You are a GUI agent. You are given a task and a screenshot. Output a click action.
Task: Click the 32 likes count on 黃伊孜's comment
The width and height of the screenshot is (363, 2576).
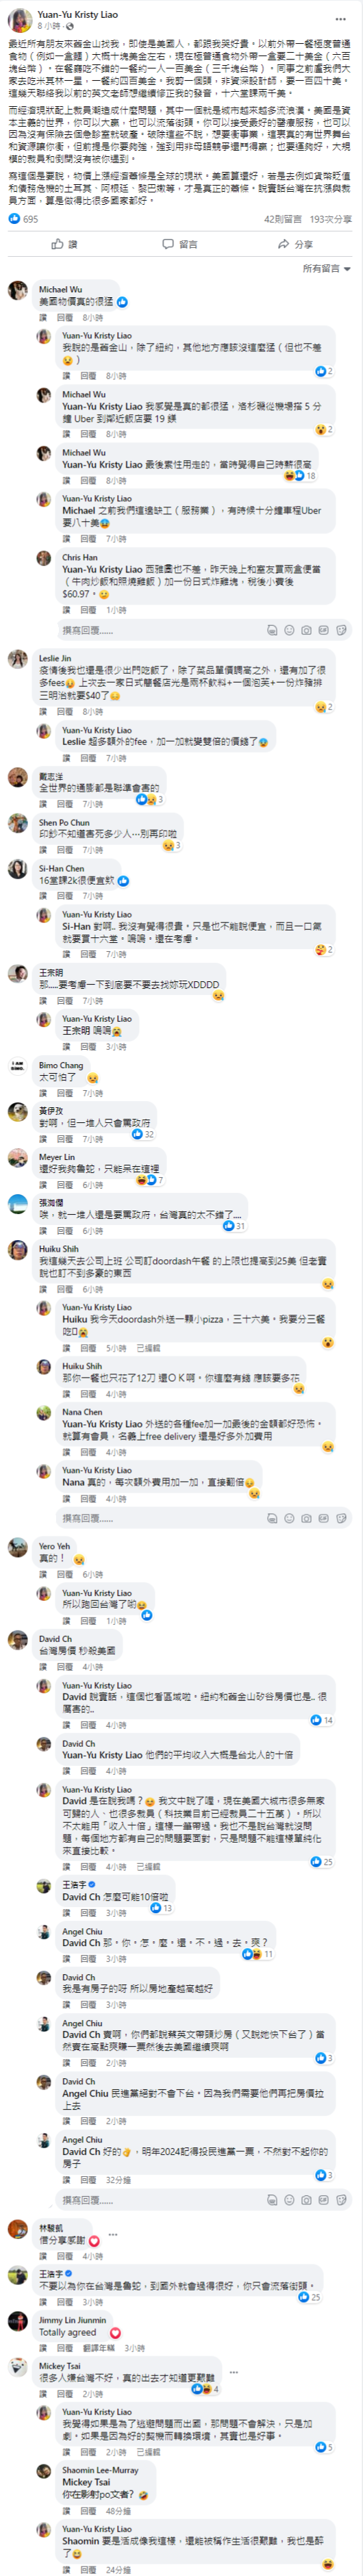143,1135
